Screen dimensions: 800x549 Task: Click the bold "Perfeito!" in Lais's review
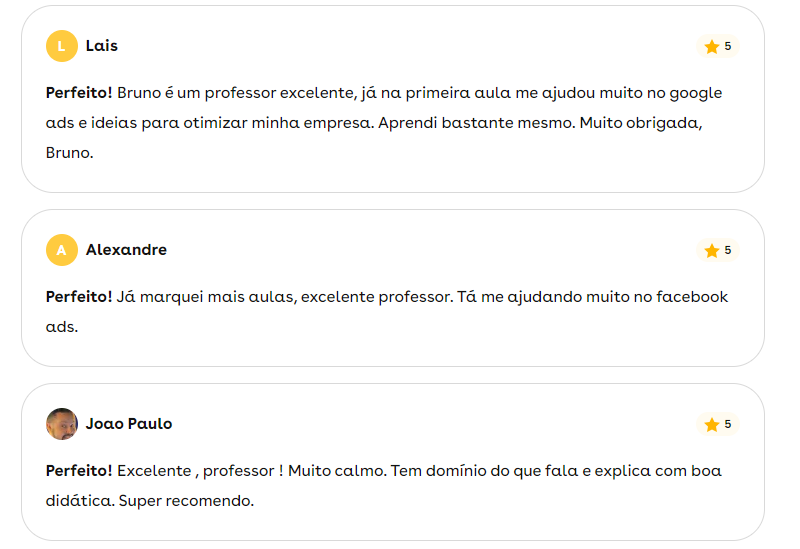[x=79, y=93]
